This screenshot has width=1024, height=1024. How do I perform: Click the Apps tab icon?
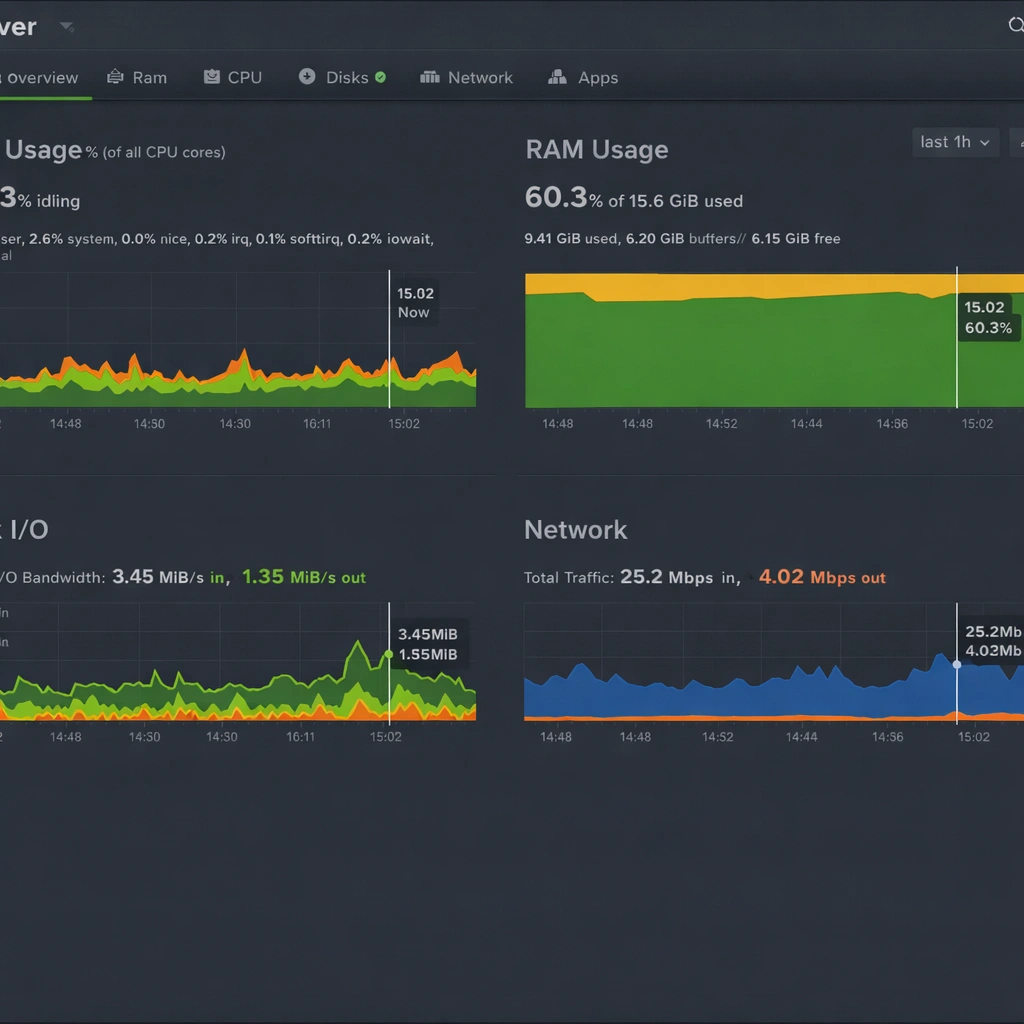[557, 77]
